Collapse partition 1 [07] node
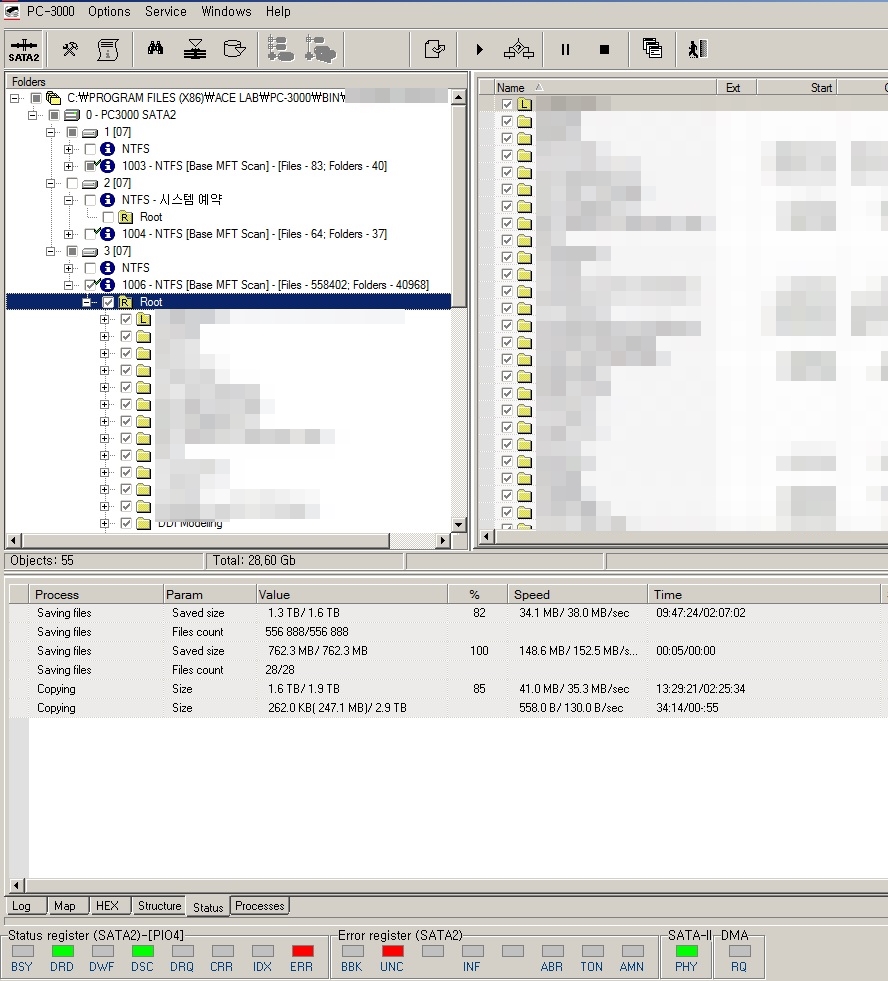This screenshot has width=888, height=981. pyautogui.click(x=50, y=132)
